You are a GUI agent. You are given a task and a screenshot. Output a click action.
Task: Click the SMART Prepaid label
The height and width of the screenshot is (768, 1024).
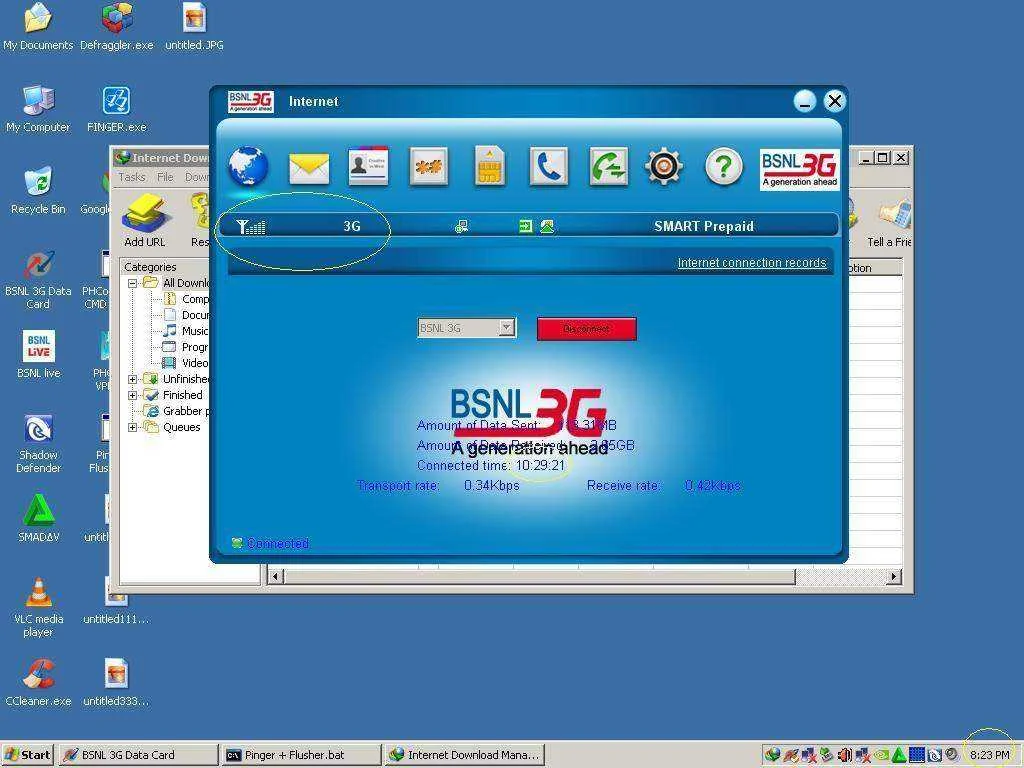click(704, 227)
